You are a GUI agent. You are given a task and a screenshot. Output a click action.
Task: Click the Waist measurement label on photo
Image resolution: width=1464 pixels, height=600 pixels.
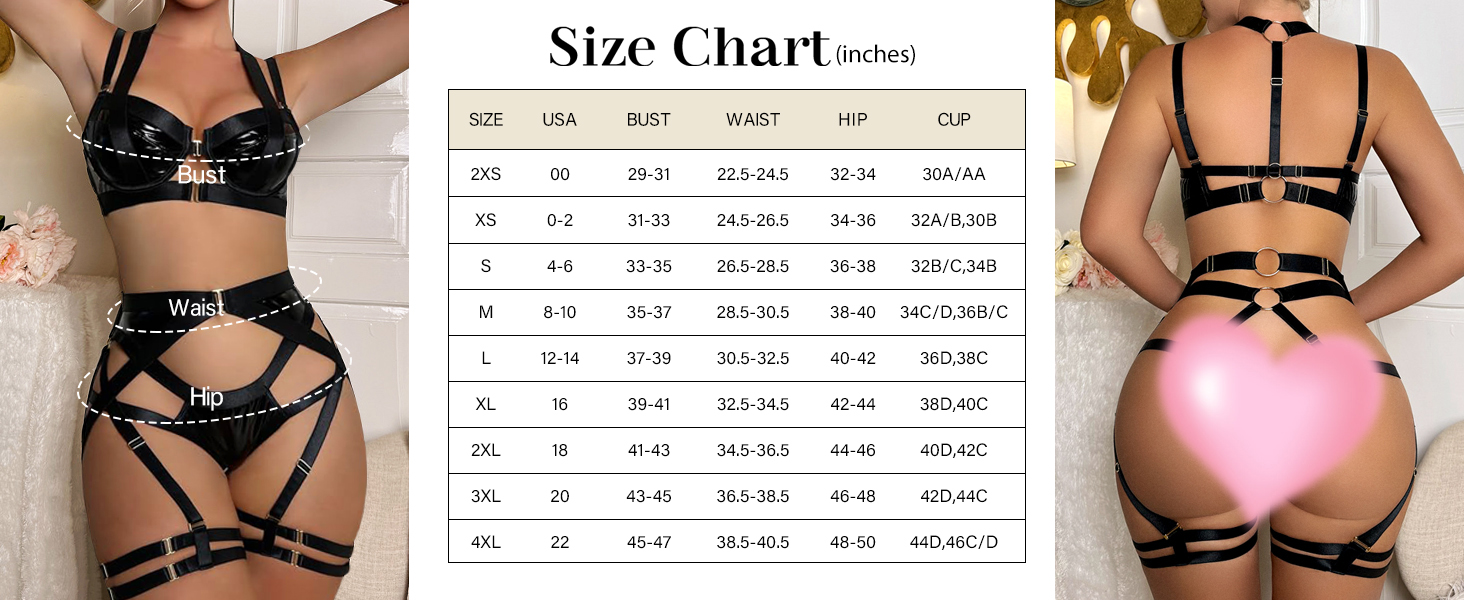pyautogui.click(x=196, y=308)
